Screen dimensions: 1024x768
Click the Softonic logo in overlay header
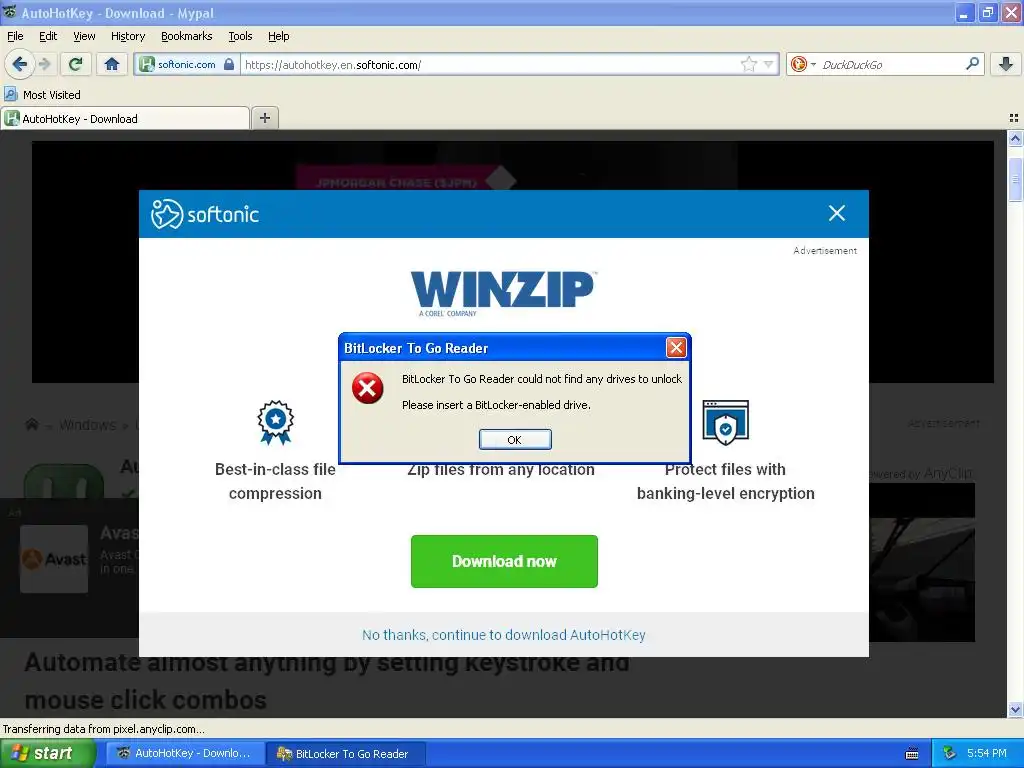pos(205,214)
